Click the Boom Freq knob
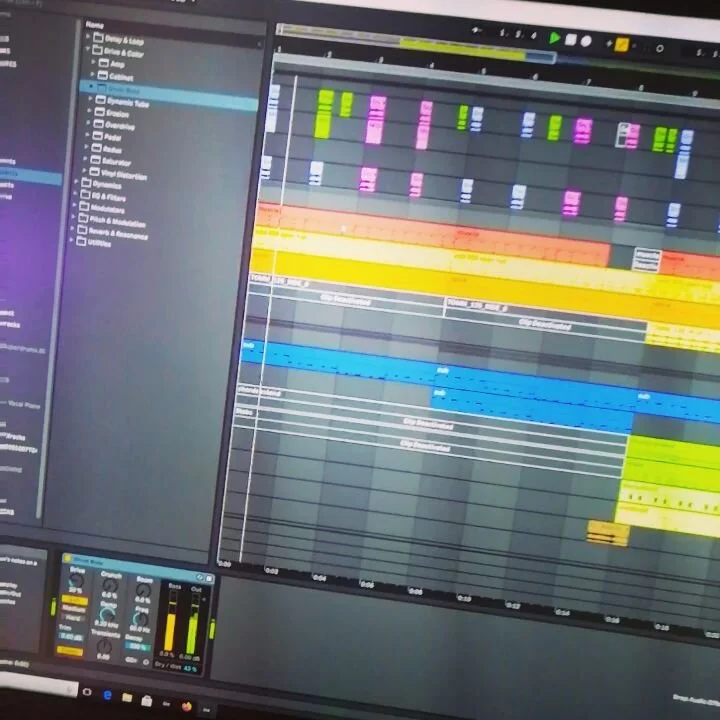Viewport: 720px width, 720px height. coord(141,620)
